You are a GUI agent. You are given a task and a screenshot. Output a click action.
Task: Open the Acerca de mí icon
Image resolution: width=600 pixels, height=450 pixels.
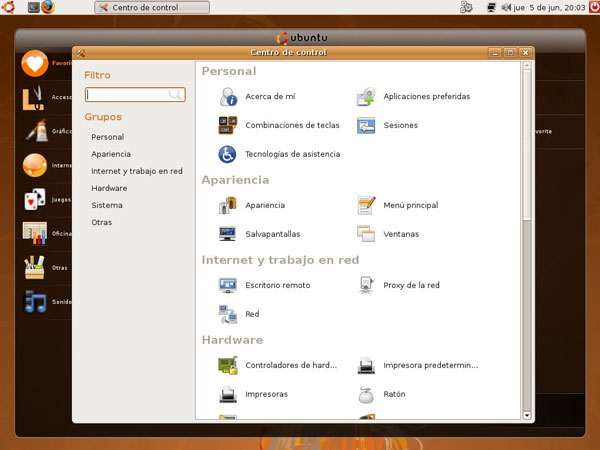pyautogui.click(x=228, y=96)
